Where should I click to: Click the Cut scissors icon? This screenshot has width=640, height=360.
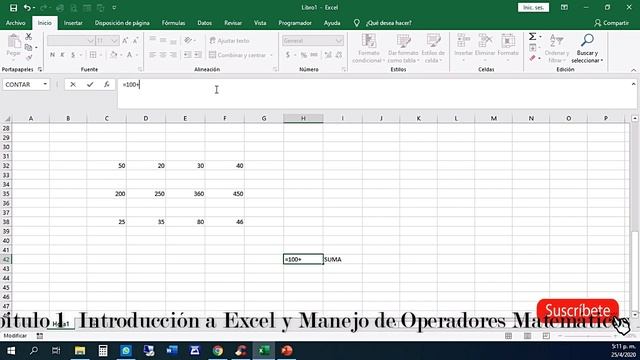click(x=29, y=37)
